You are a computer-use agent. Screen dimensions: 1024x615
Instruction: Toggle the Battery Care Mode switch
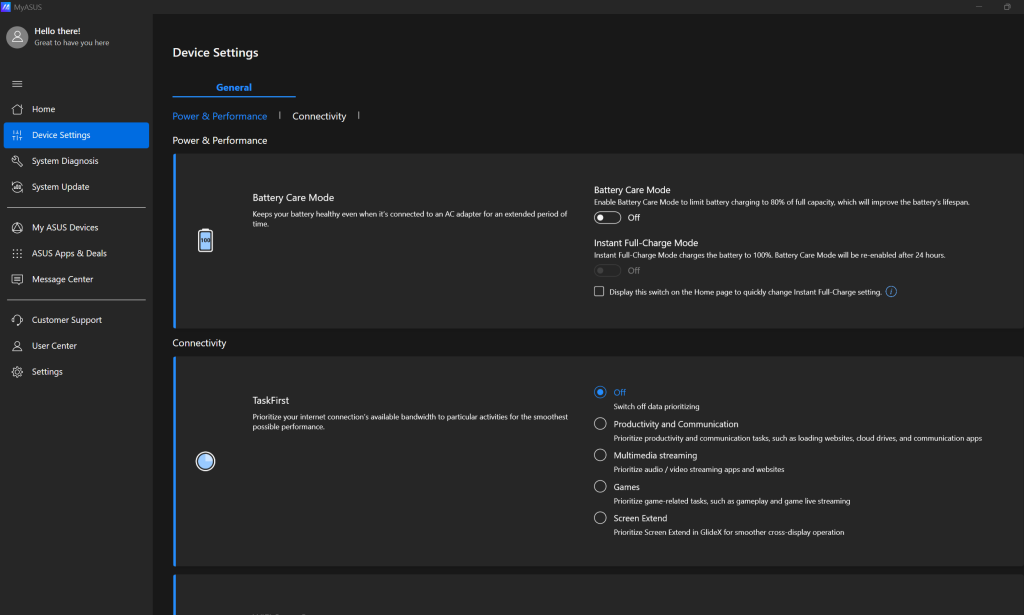607,217
